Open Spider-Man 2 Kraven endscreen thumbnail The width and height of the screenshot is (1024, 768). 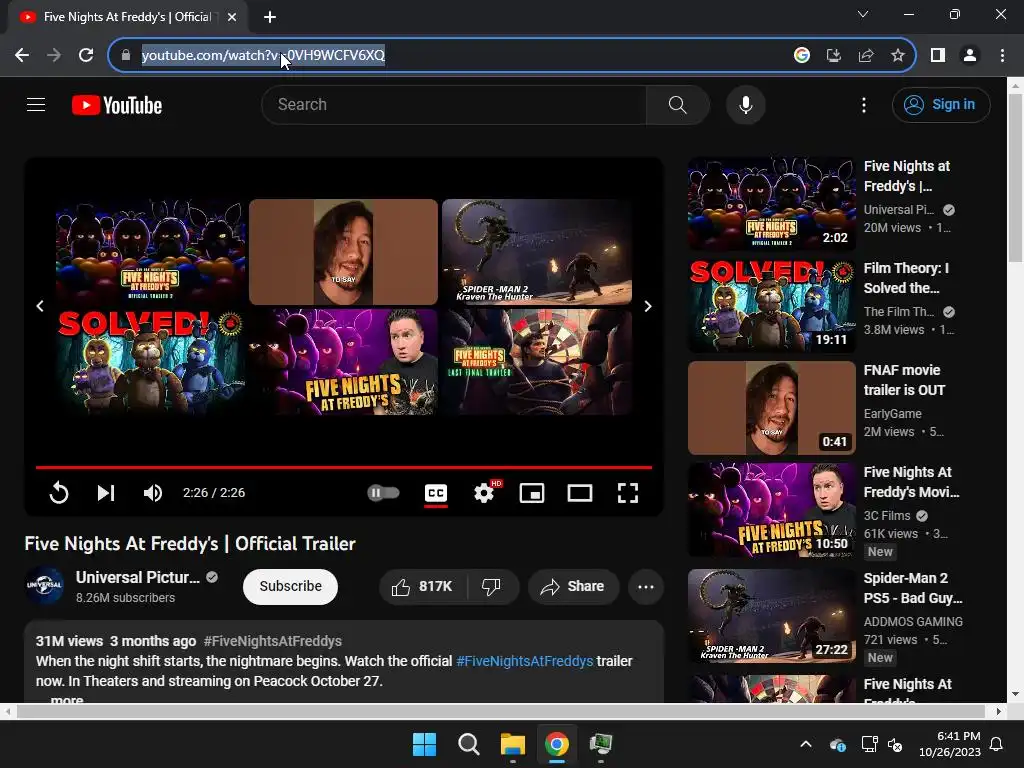pyautogui.click(x=537, y=251)
